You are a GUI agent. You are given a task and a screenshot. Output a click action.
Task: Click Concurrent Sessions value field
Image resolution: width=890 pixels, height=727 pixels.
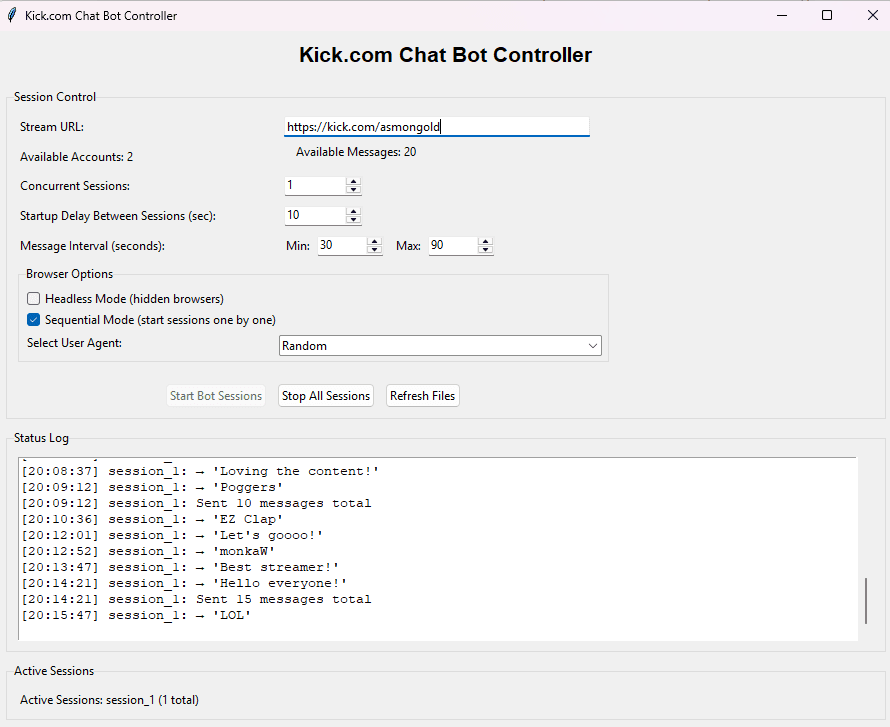coord(315,185)
